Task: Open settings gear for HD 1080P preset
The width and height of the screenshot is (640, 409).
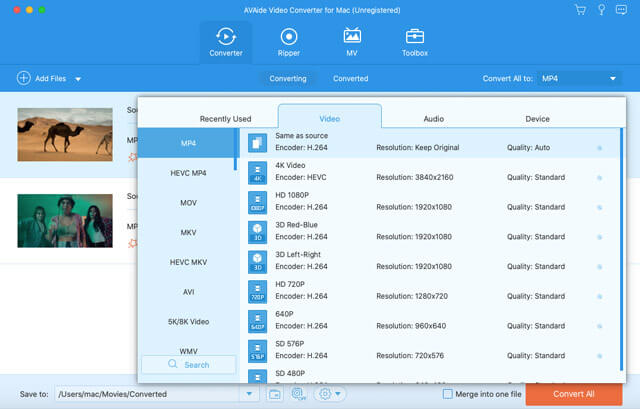Action: tap(600, 207)
